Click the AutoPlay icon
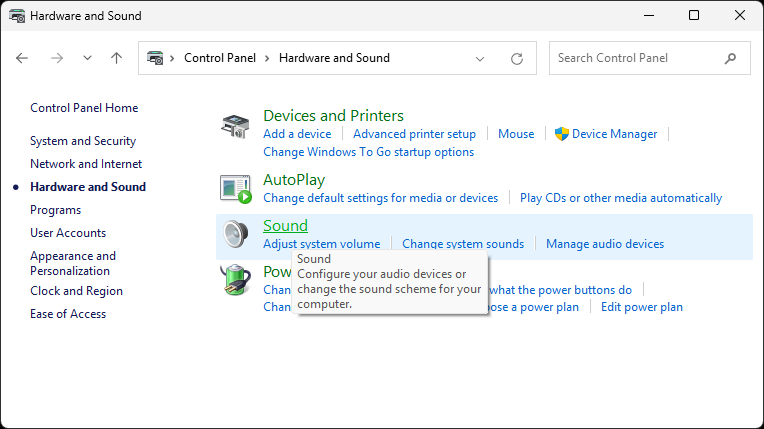 236,188
